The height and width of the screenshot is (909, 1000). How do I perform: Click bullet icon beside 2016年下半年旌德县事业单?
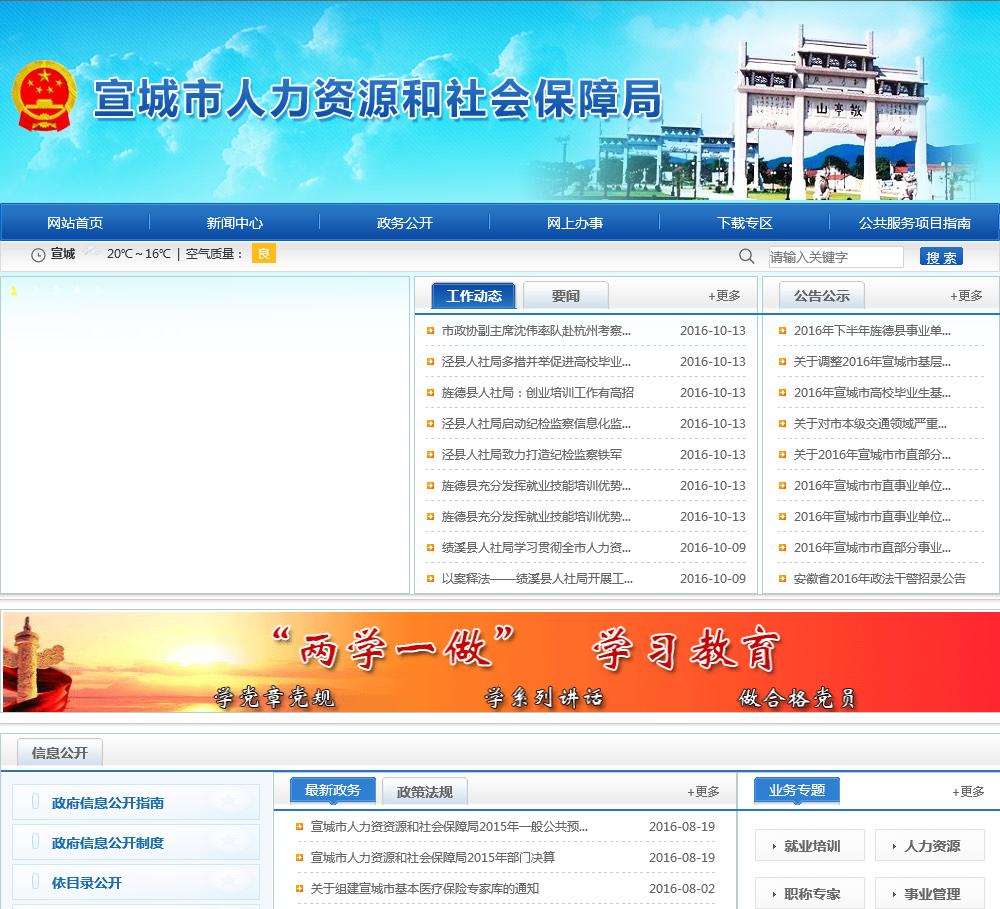click(x=783, y=330)
